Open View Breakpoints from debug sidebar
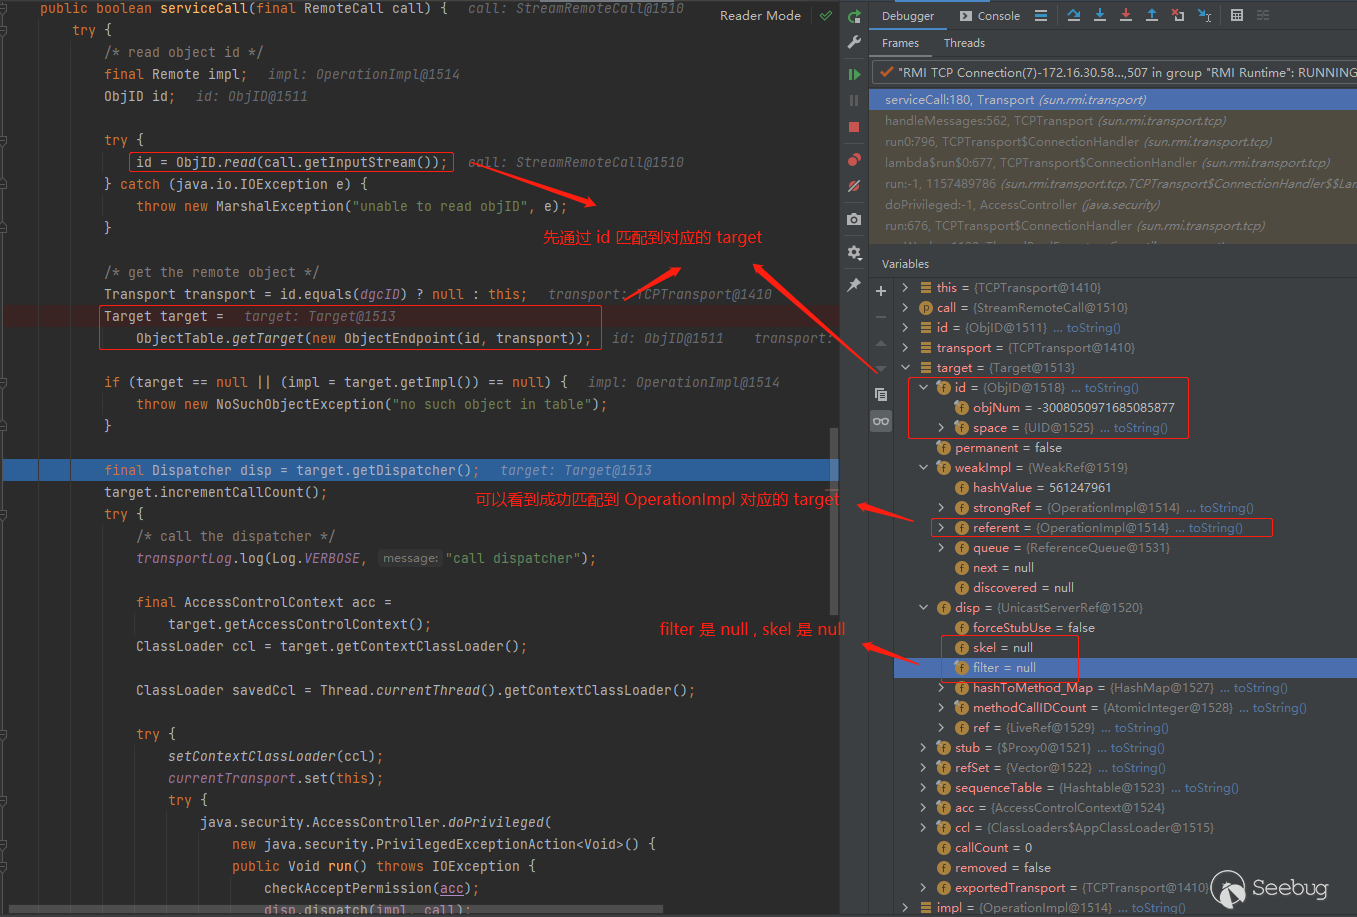 pos(854,160)
